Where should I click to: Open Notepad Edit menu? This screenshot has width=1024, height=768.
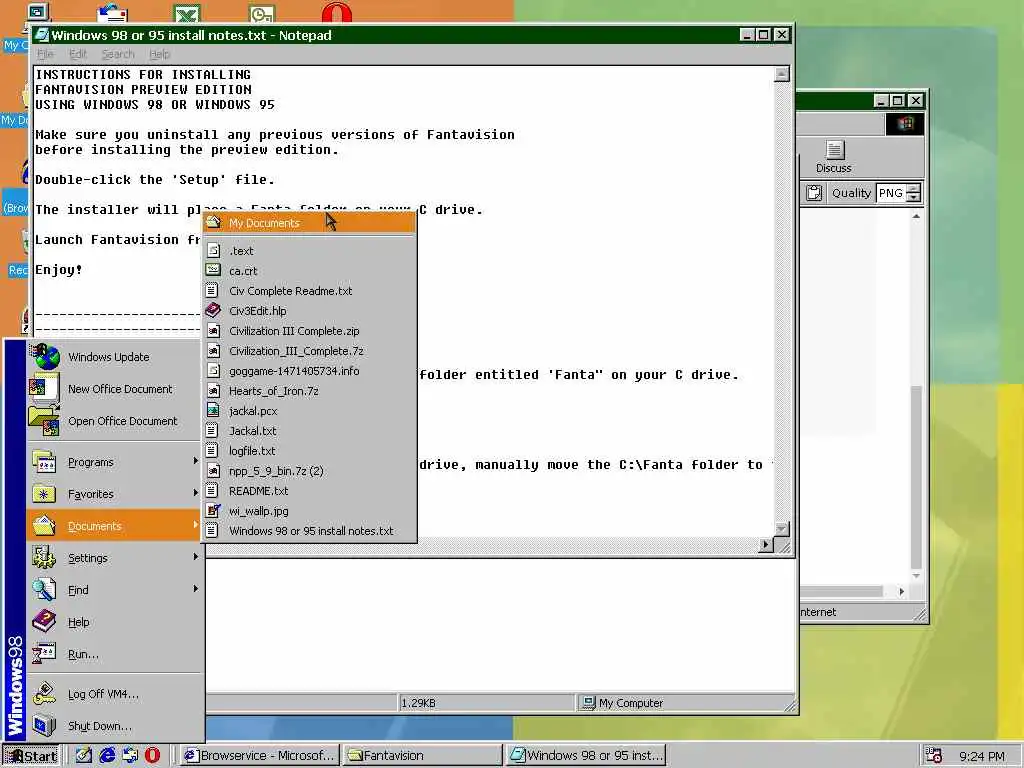(78, 54)
